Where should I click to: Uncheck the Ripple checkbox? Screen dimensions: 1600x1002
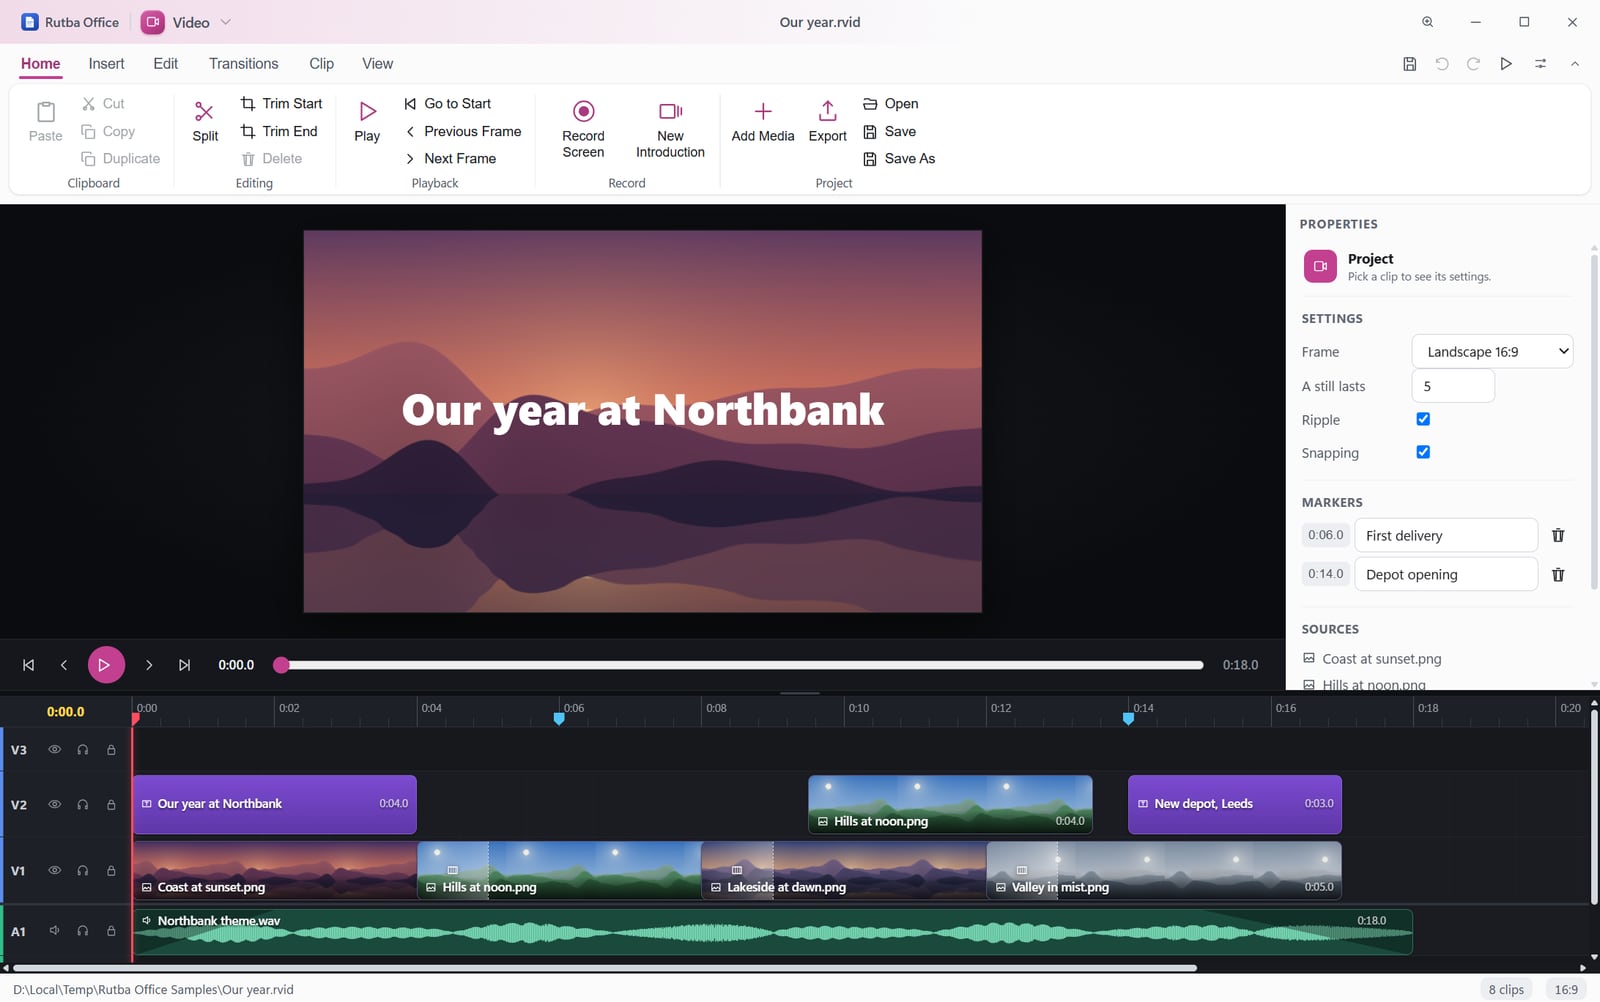[1423, 419]
